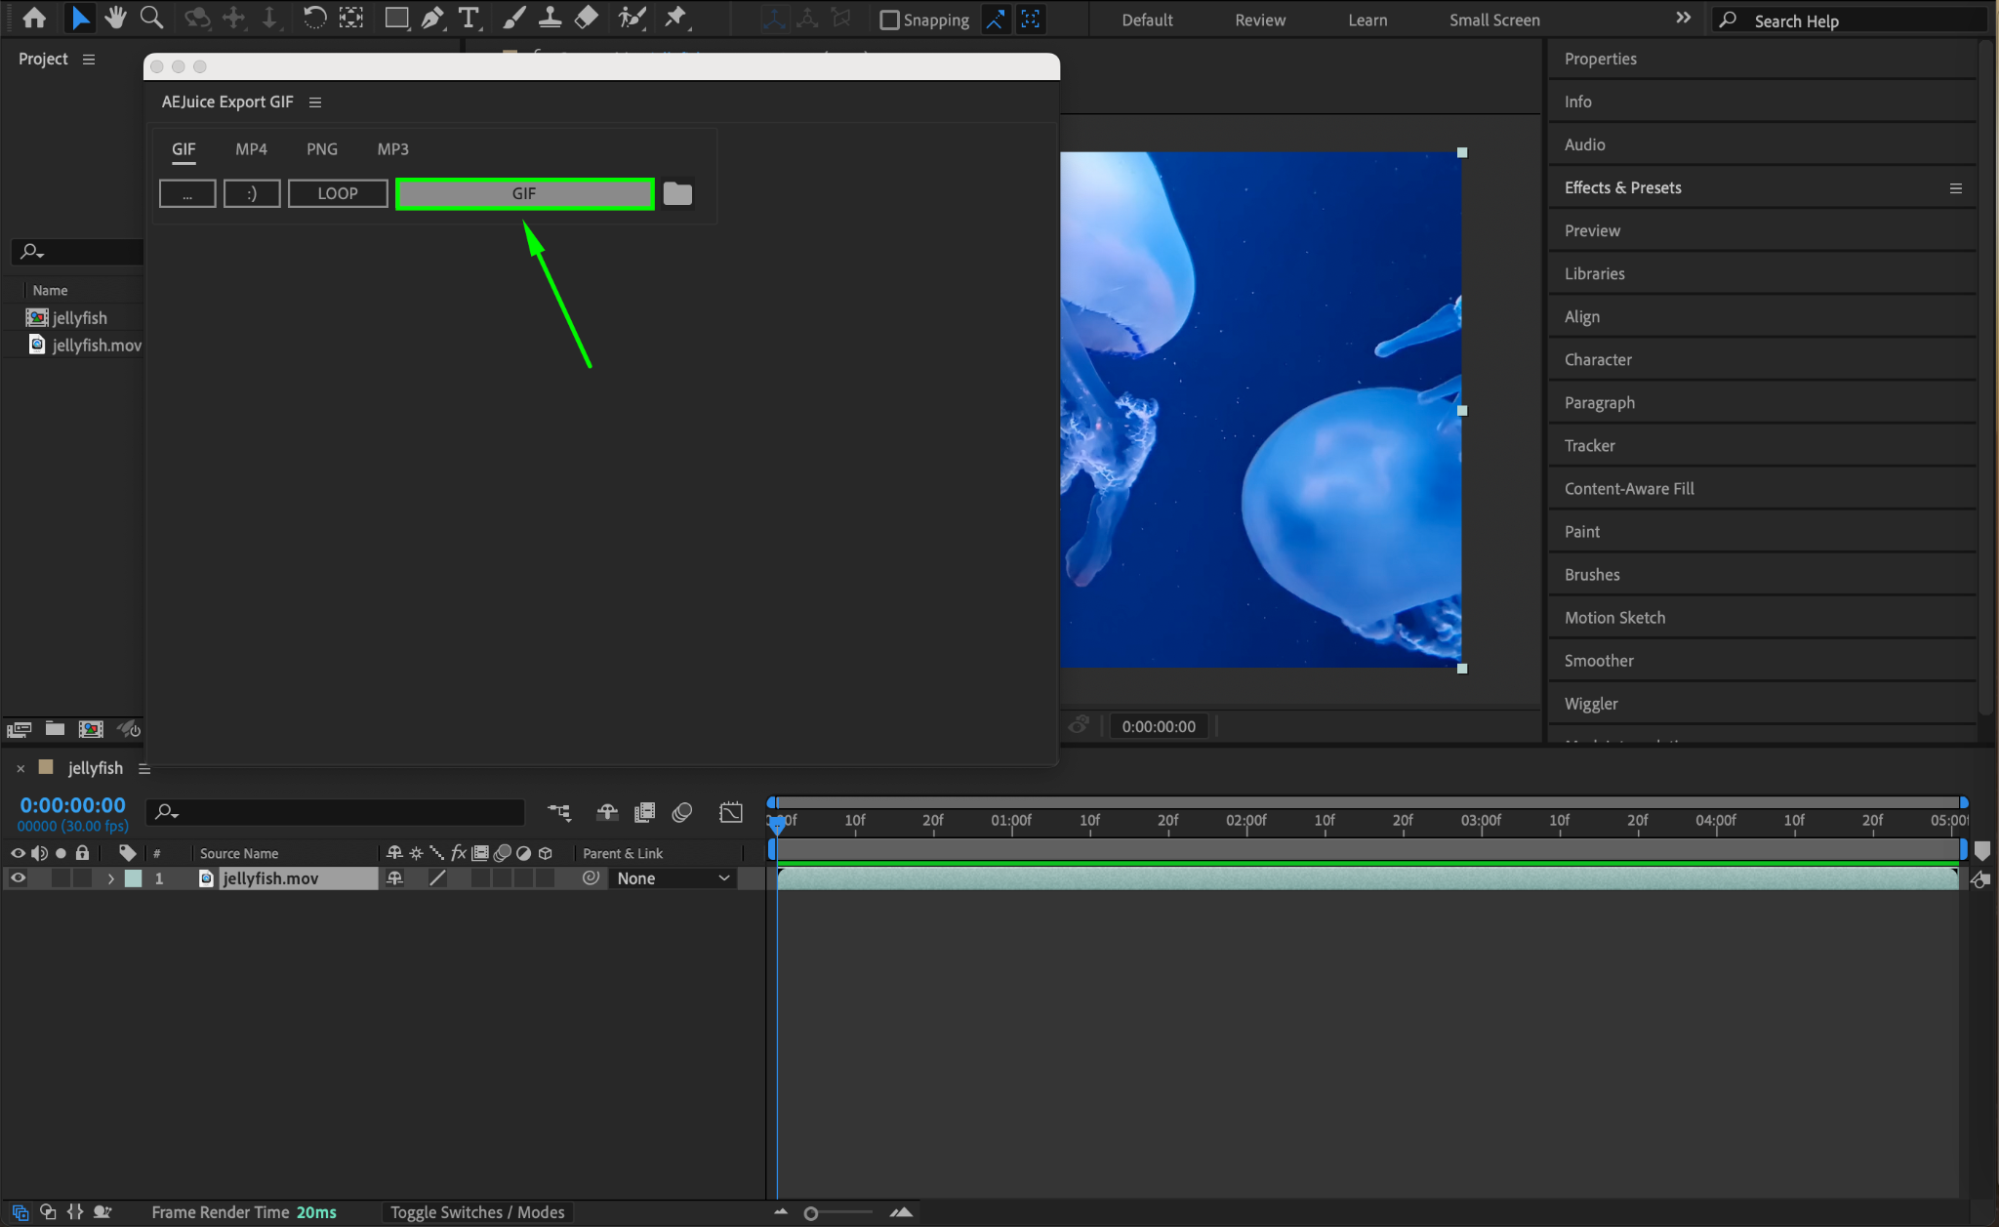Click the green GIF export button
Image resolution: width=1999 pixels, height=1227 pixels.
pyautogui.click(x=524, y=193)
